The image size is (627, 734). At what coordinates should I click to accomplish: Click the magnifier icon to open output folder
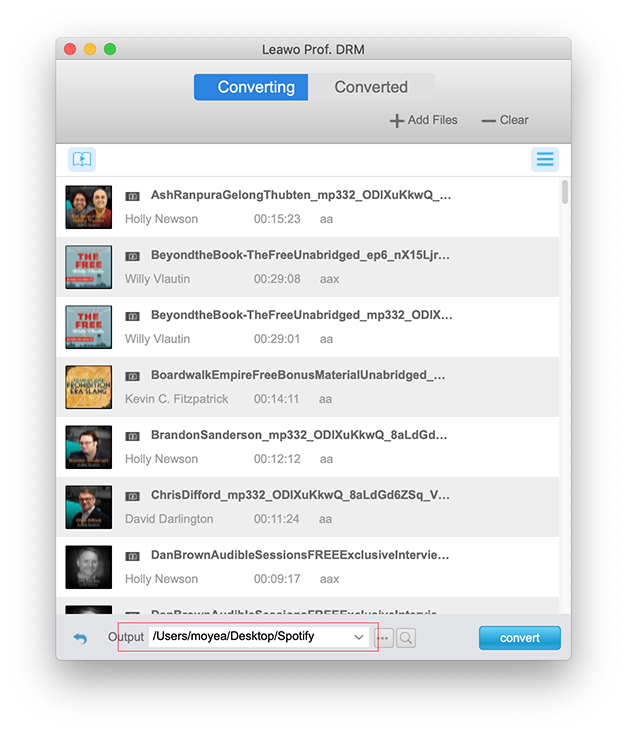[x=405, y=637]
